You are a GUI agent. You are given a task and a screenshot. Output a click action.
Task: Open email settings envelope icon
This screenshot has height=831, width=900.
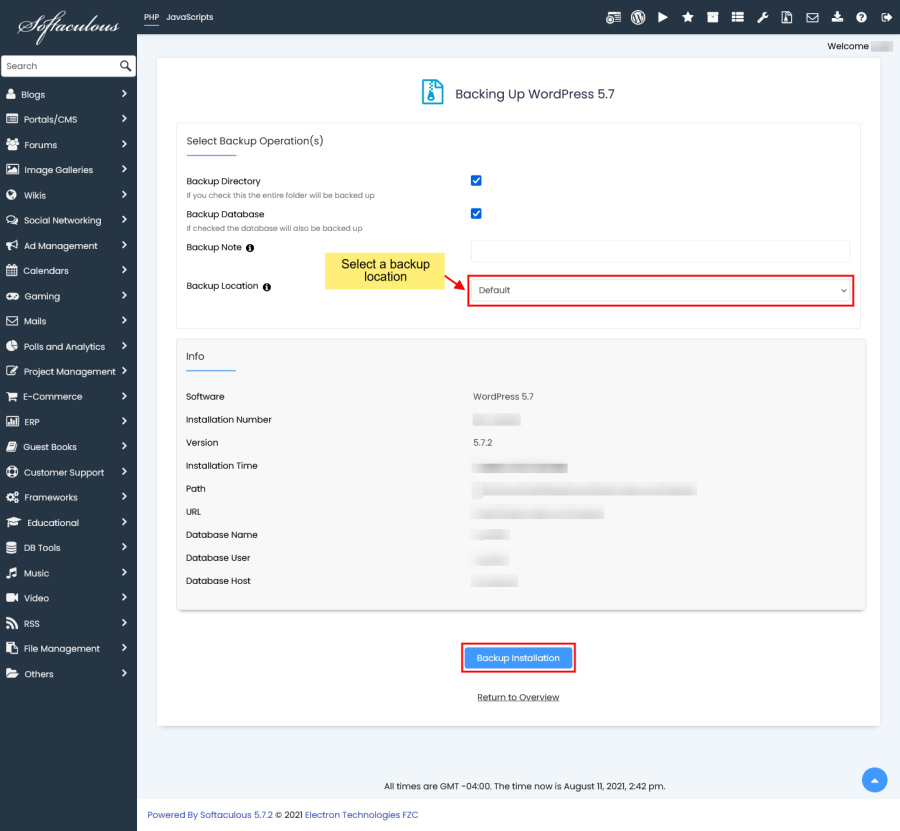[x=812, y=18]
